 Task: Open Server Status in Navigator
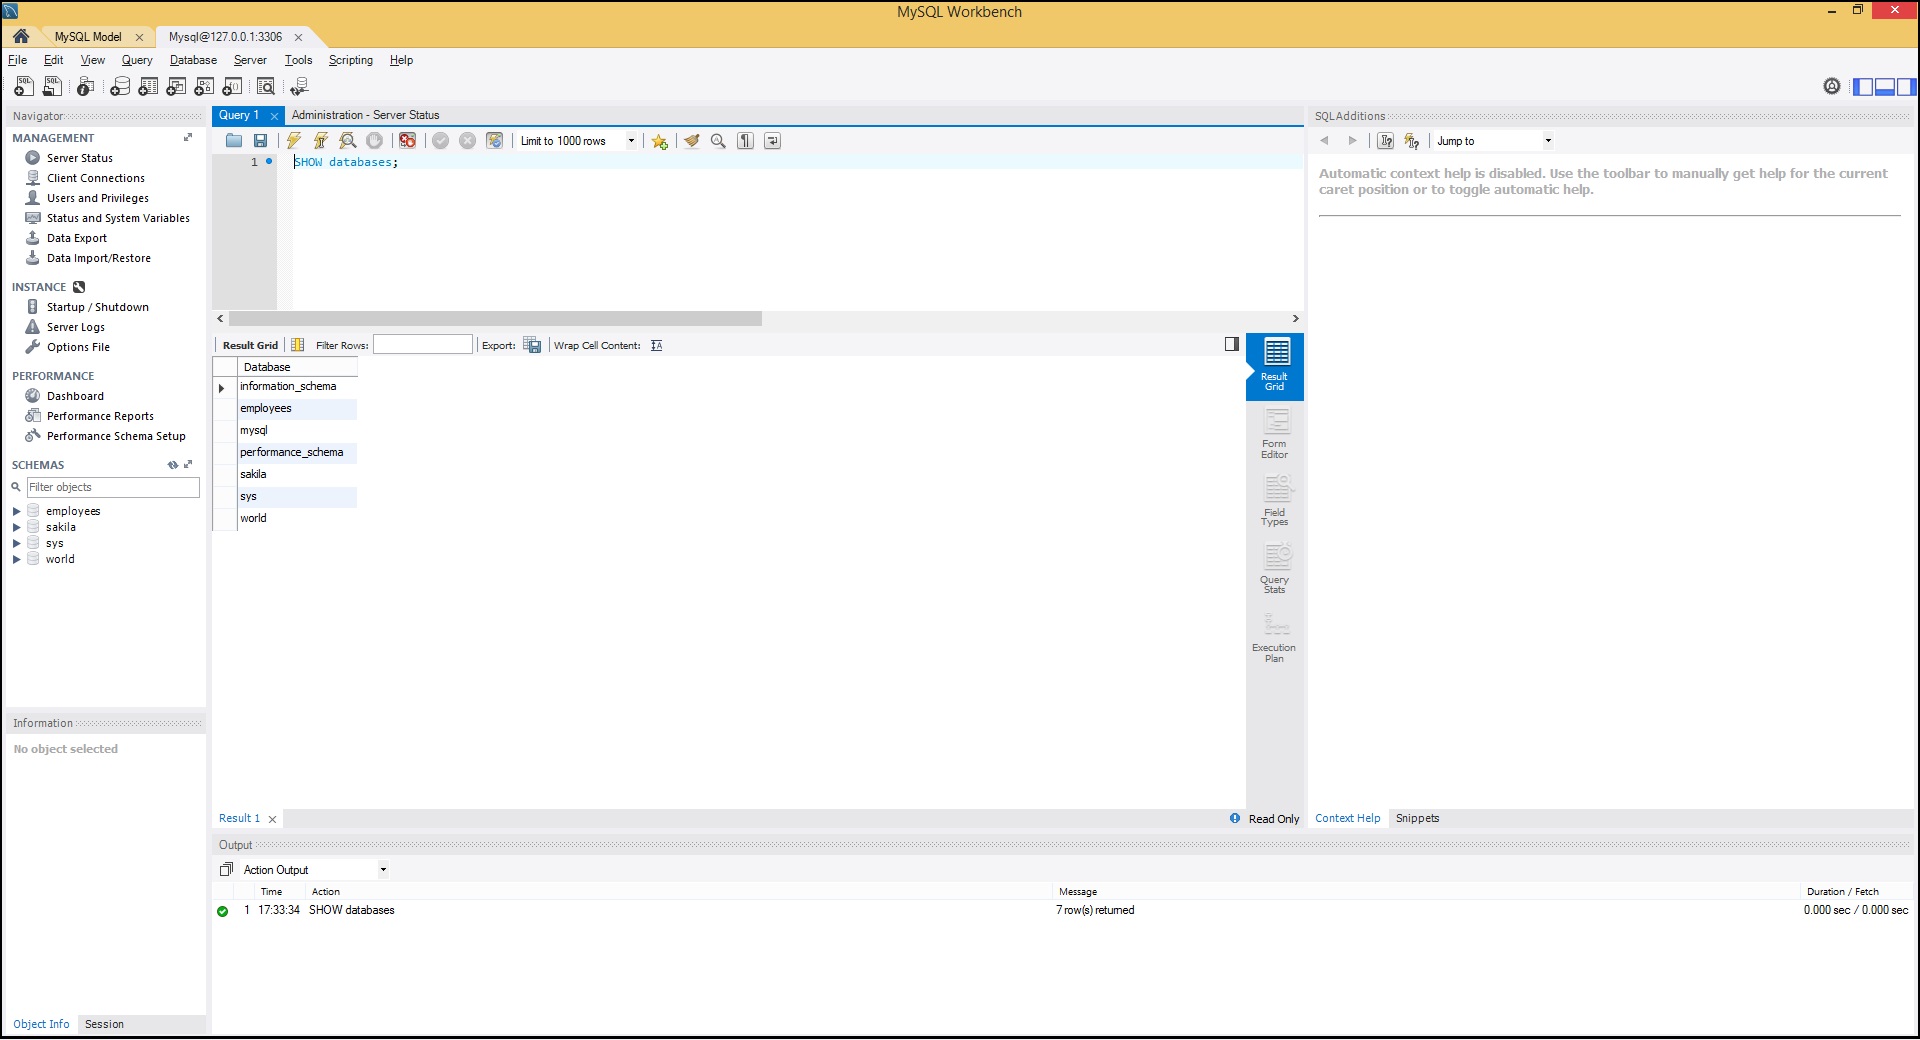80,158
